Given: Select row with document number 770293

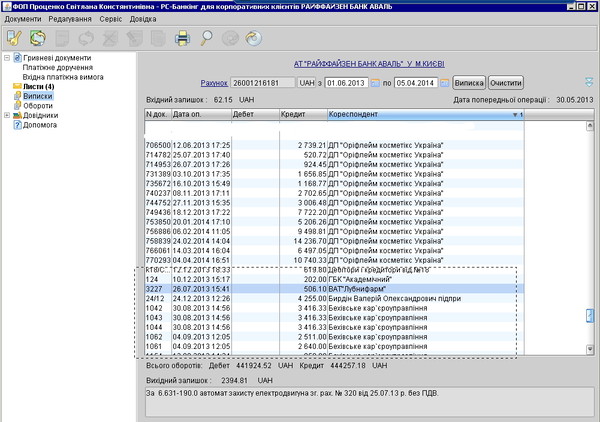Looking at the screenshot, I should coord(334,260).
